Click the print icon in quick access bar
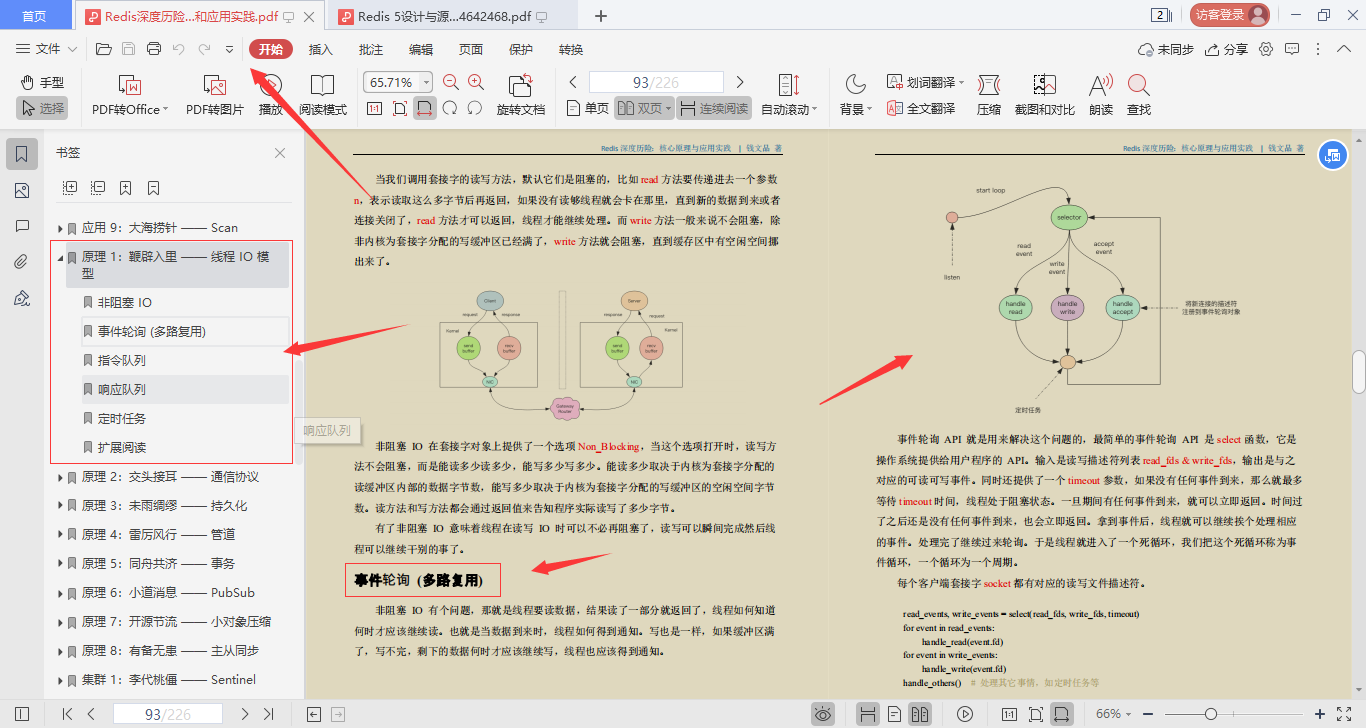Screen dimensions: 1366x728 click(154, 49)
